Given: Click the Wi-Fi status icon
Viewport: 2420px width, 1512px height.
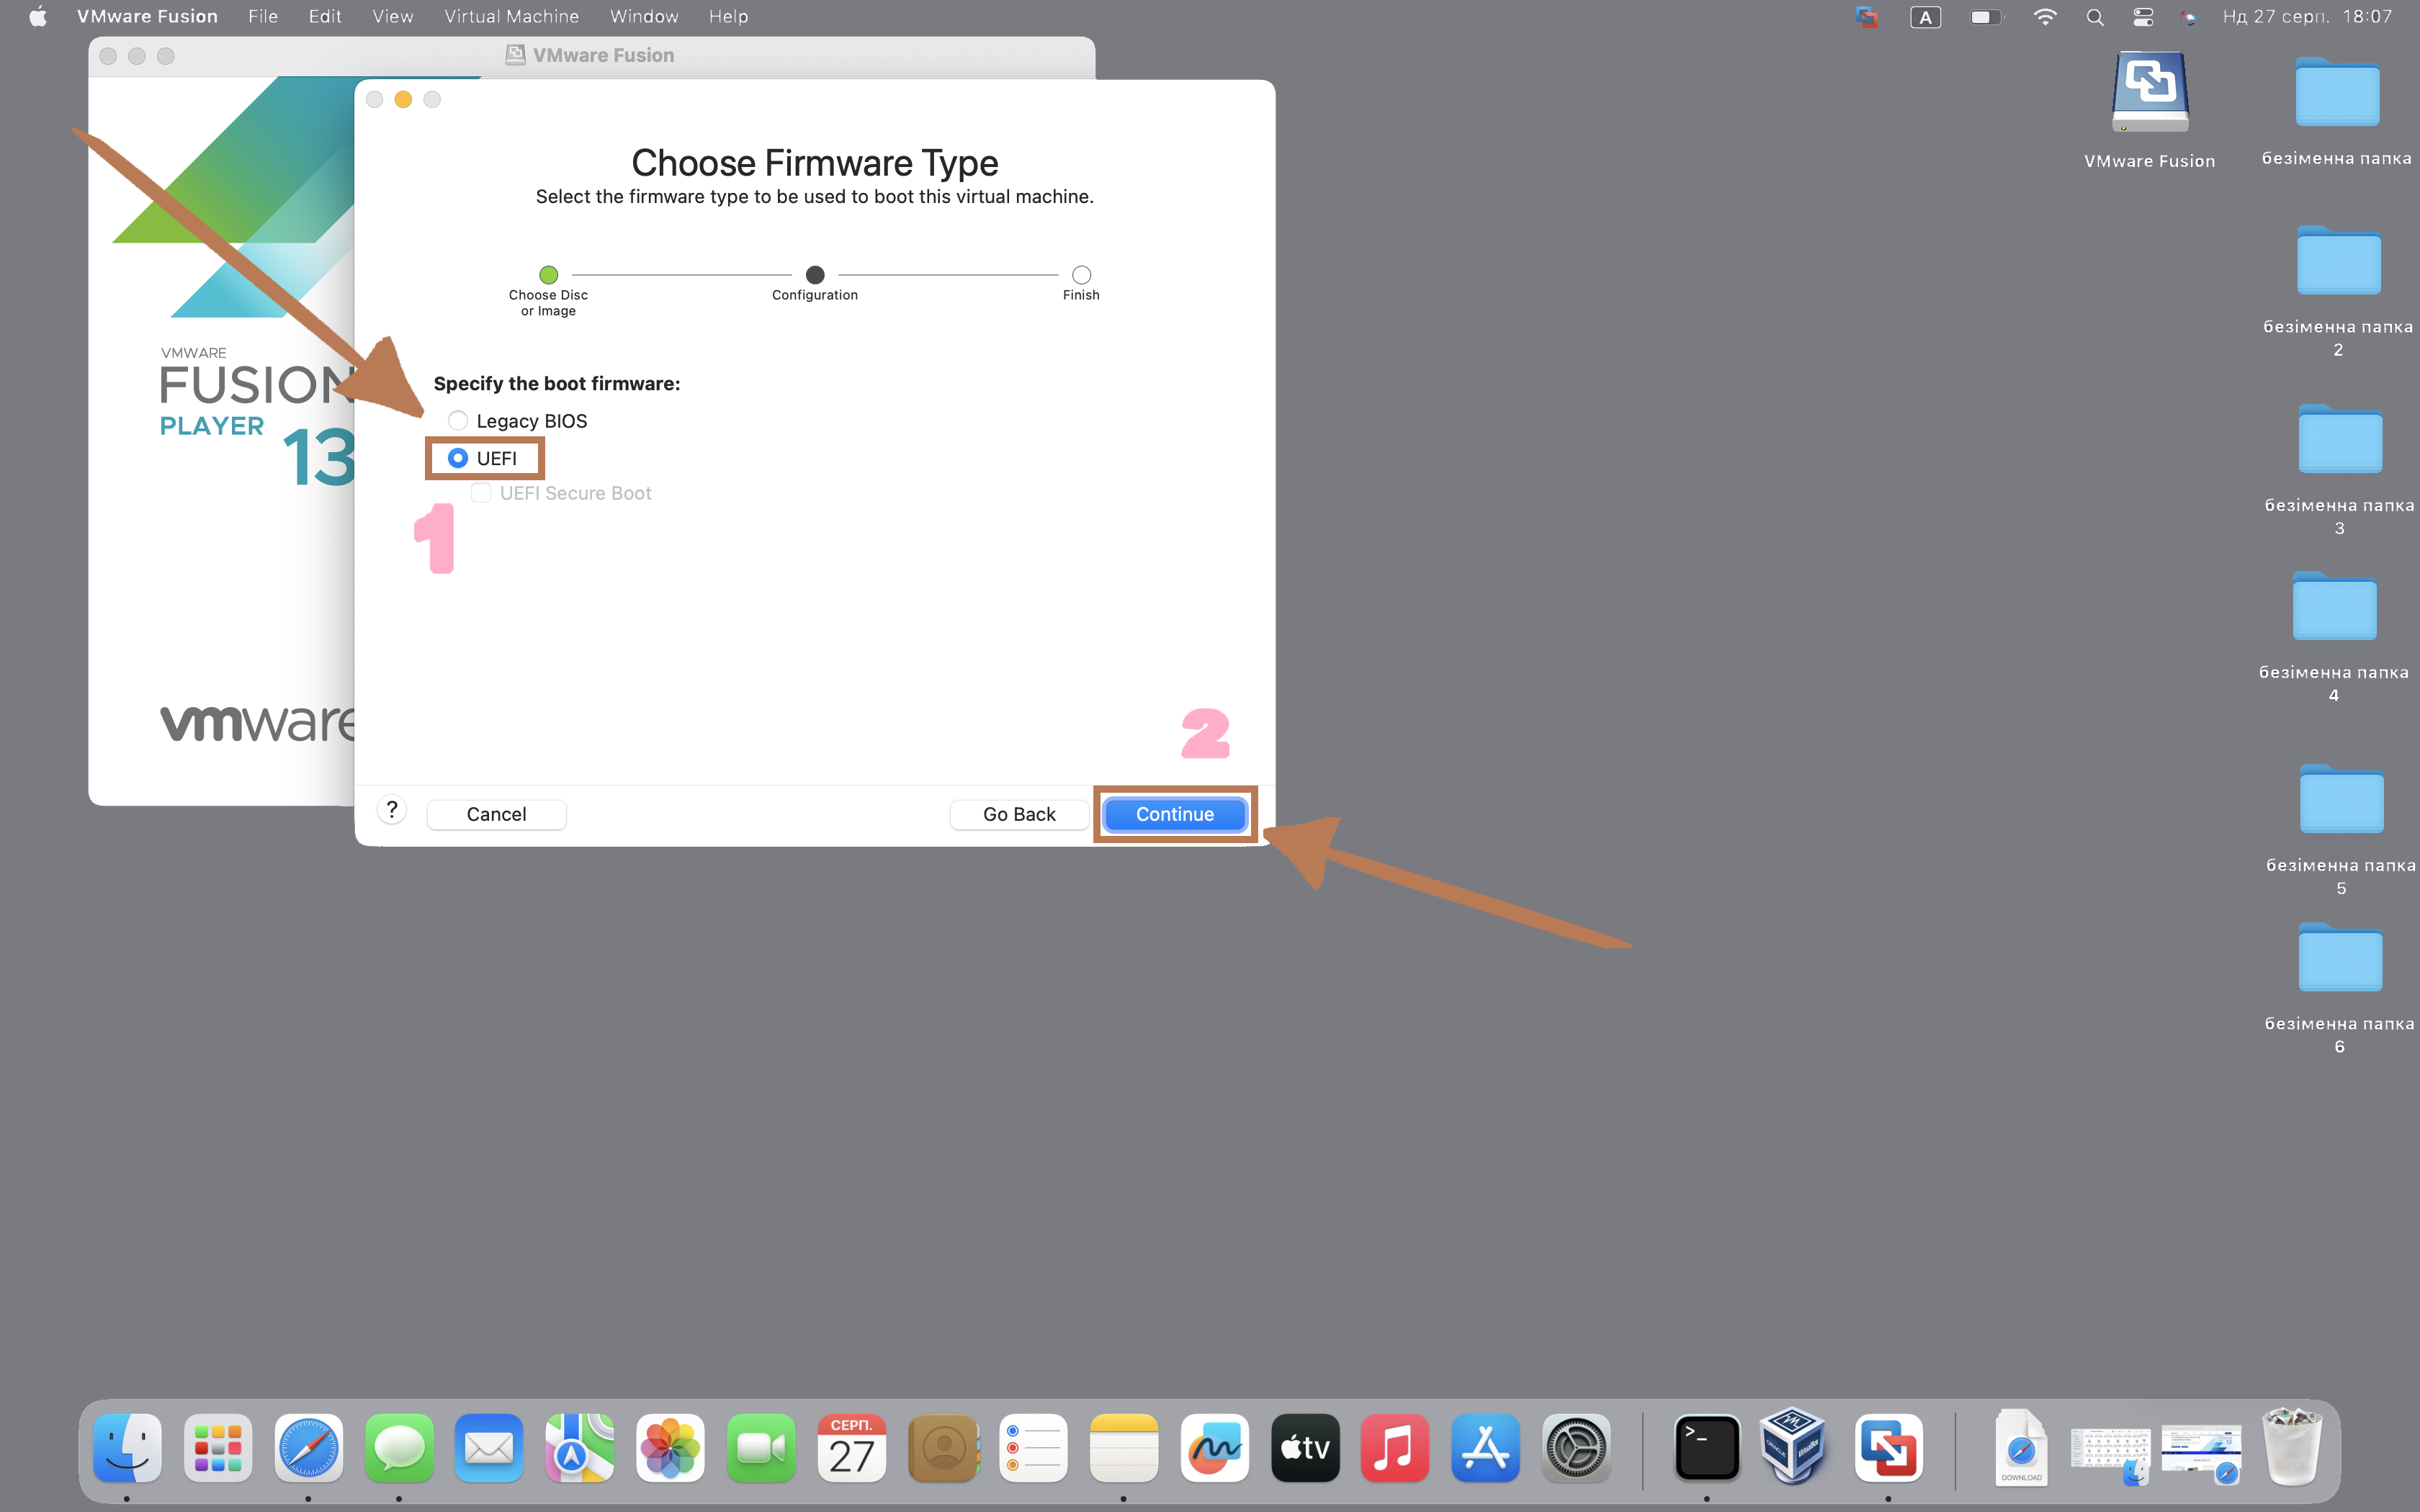Looking at the screenshot, I should click(x=2045, y=16).
